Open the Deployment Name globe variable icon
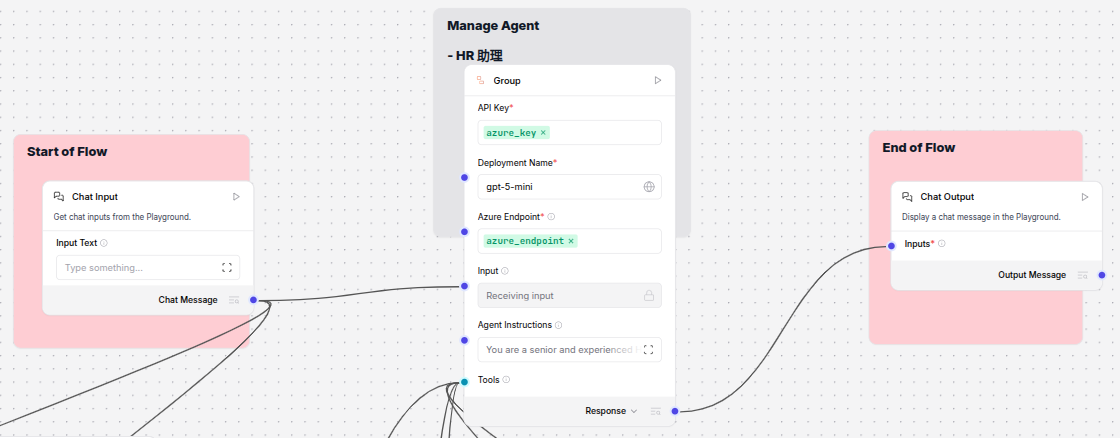Viewport: 1120px width, 438px height. pos(649,186)
